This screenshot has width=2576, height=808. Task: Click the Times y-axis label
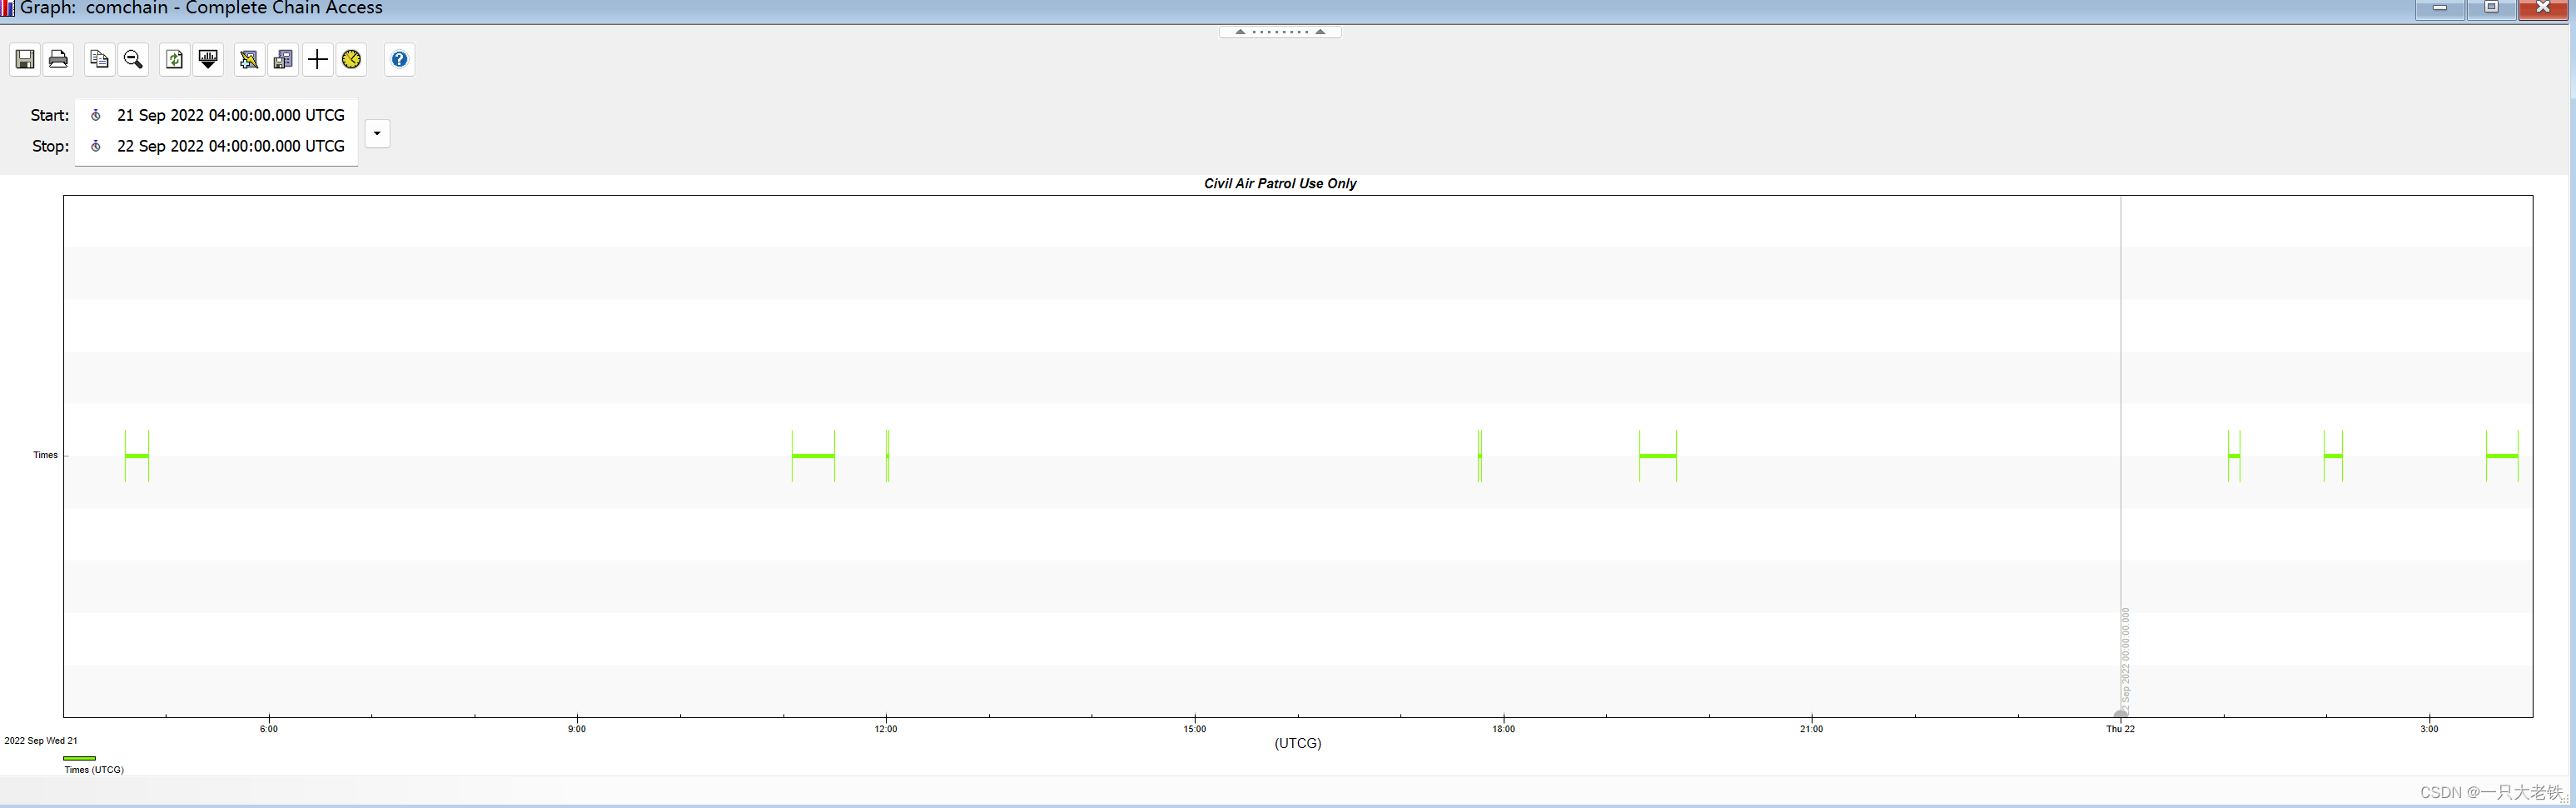click(x=46, y=455)
